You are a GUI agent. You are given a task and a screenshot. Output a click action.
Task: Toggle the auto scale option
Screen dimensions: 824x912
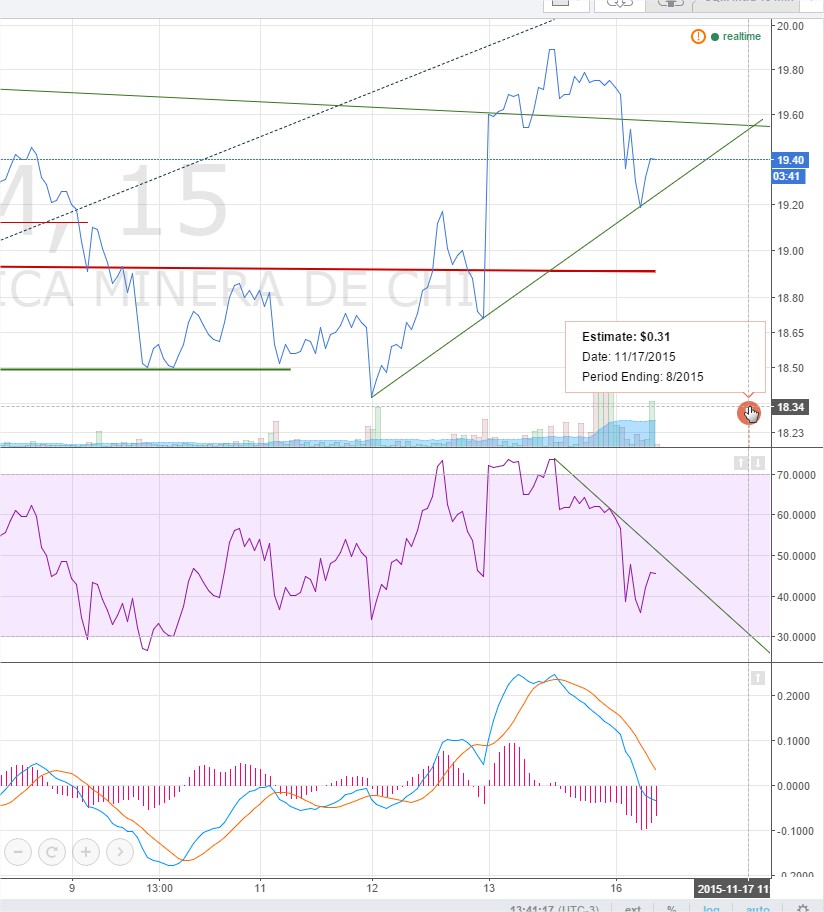pos(758,909)
